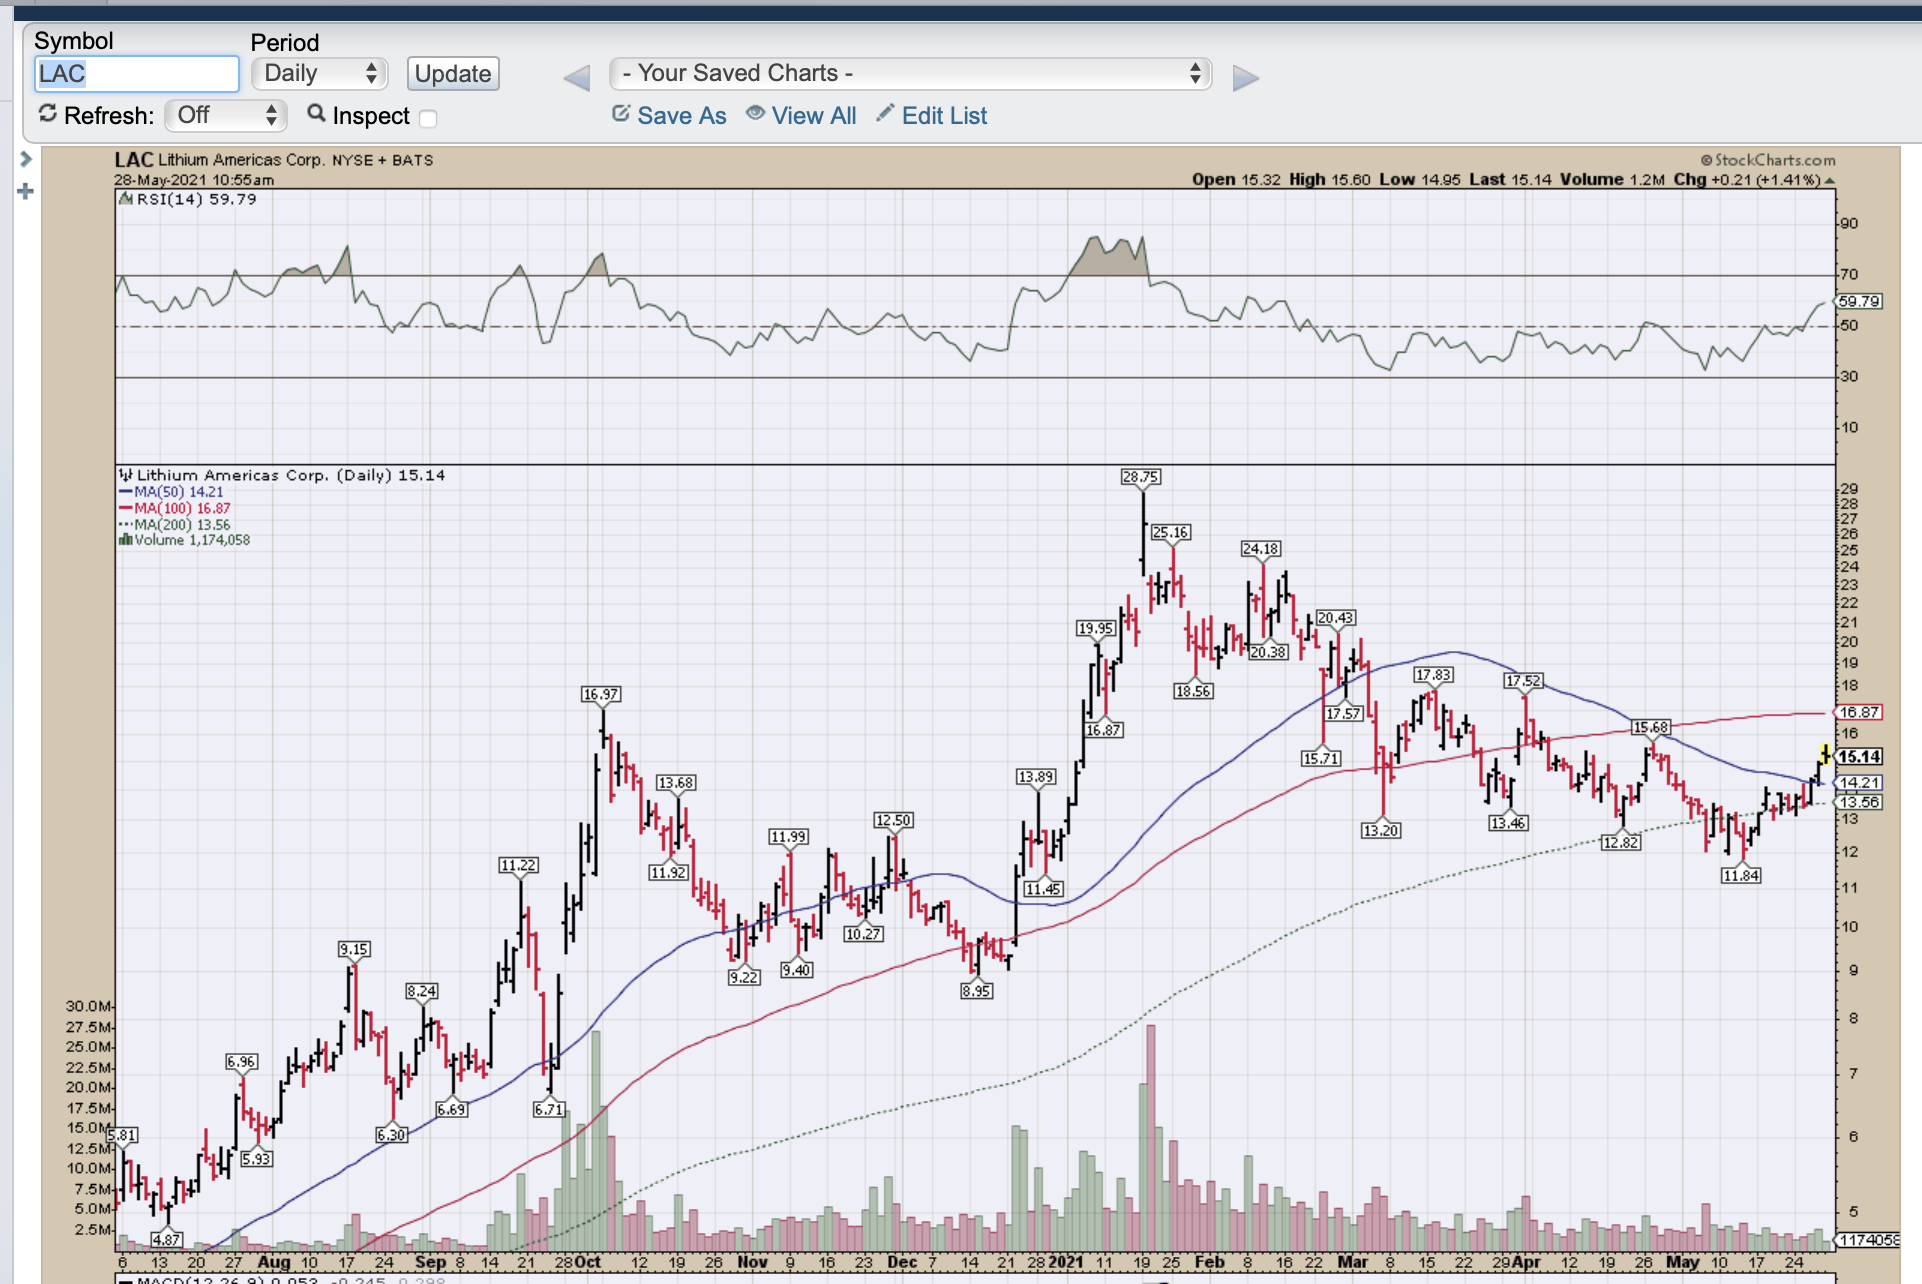Click the 28.75 peak price label
Image resolution: width=1922 pixels, height=1284 pixels.
(x=1141, y=477)
